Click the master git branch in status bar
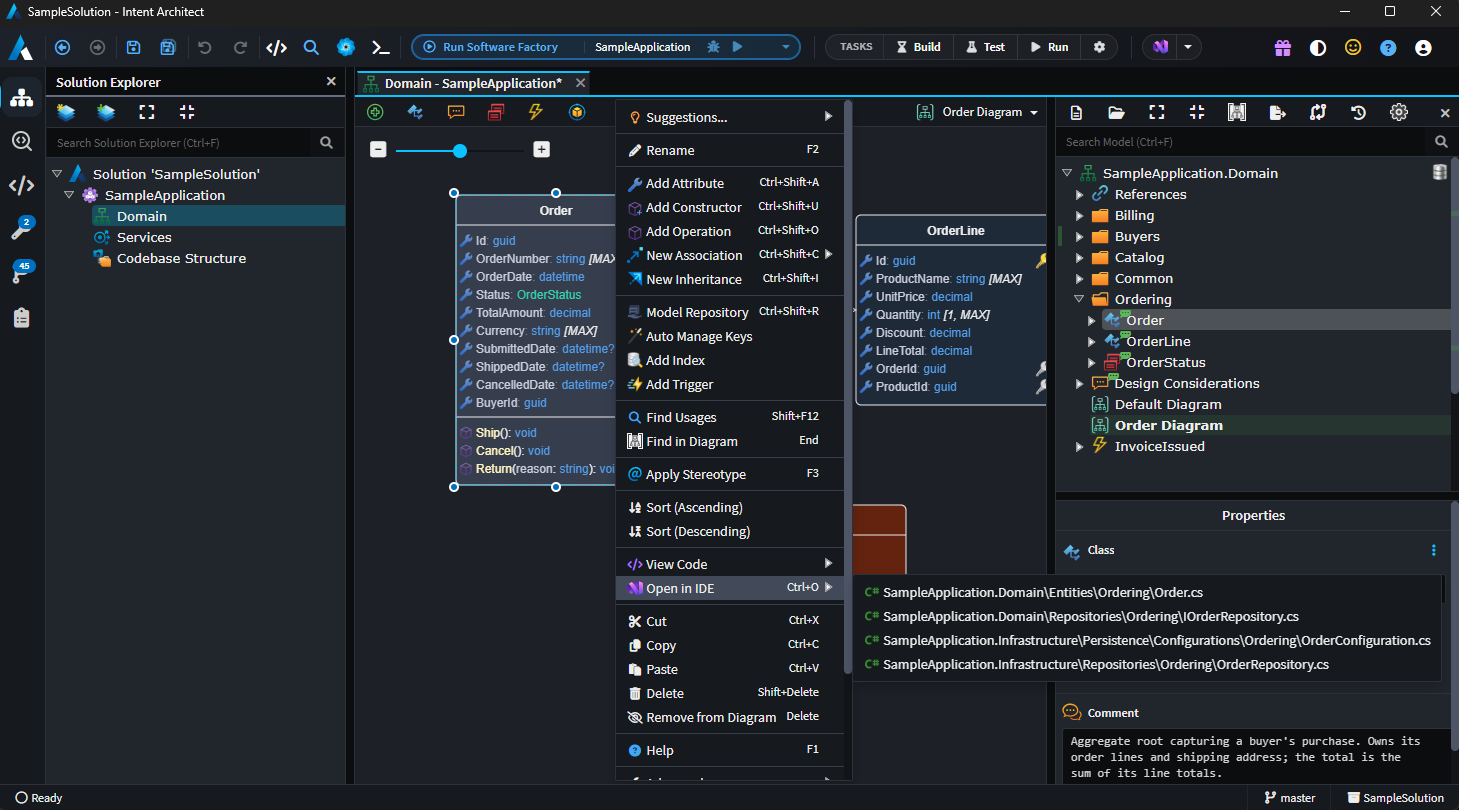The width and height of the screenshot is (1459, 810). [1290, 798]
